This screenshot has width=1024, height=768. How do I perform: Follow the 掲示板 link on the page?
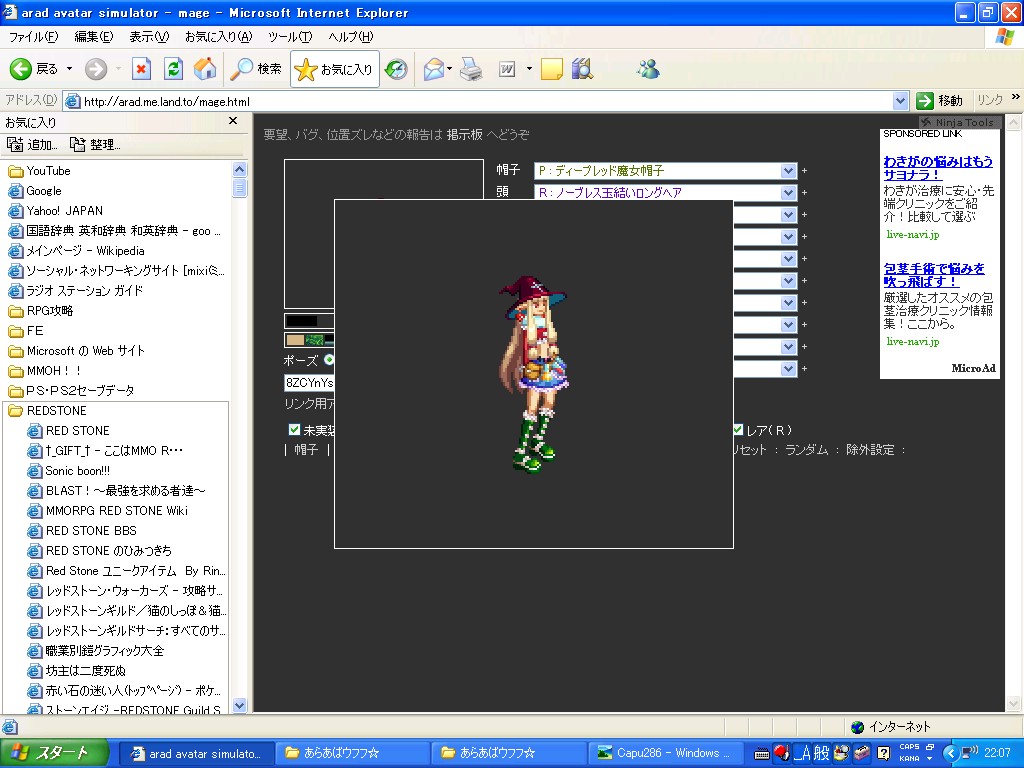click(465, 135)
